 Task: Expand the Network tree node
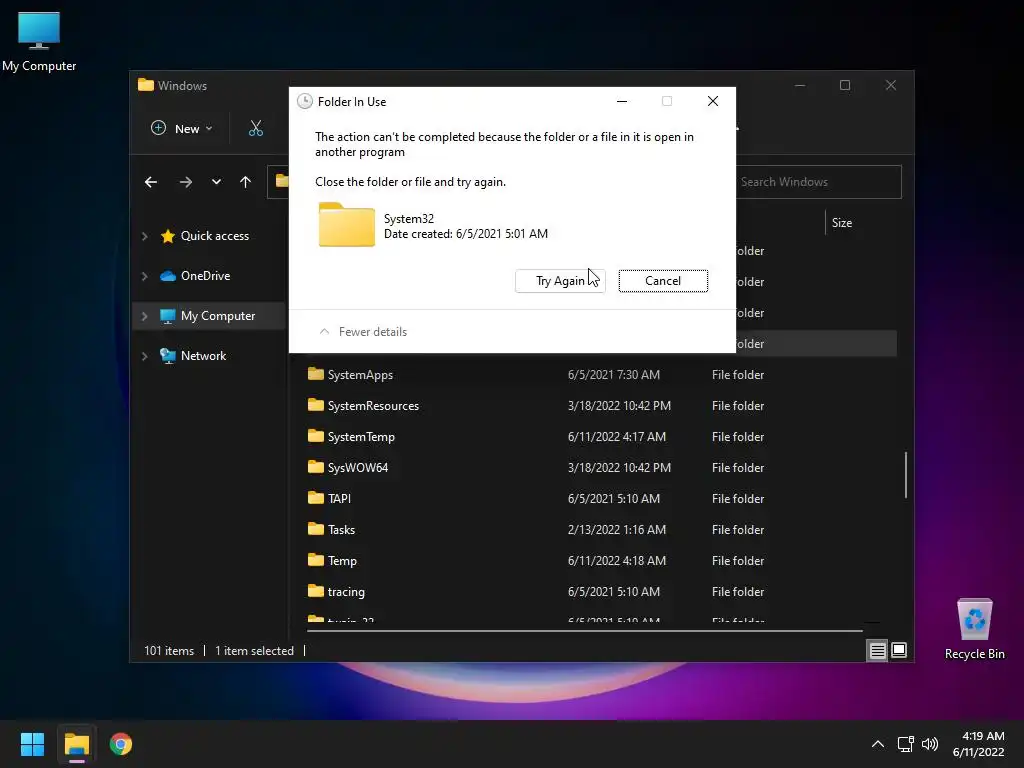click(x=144, y=356)
